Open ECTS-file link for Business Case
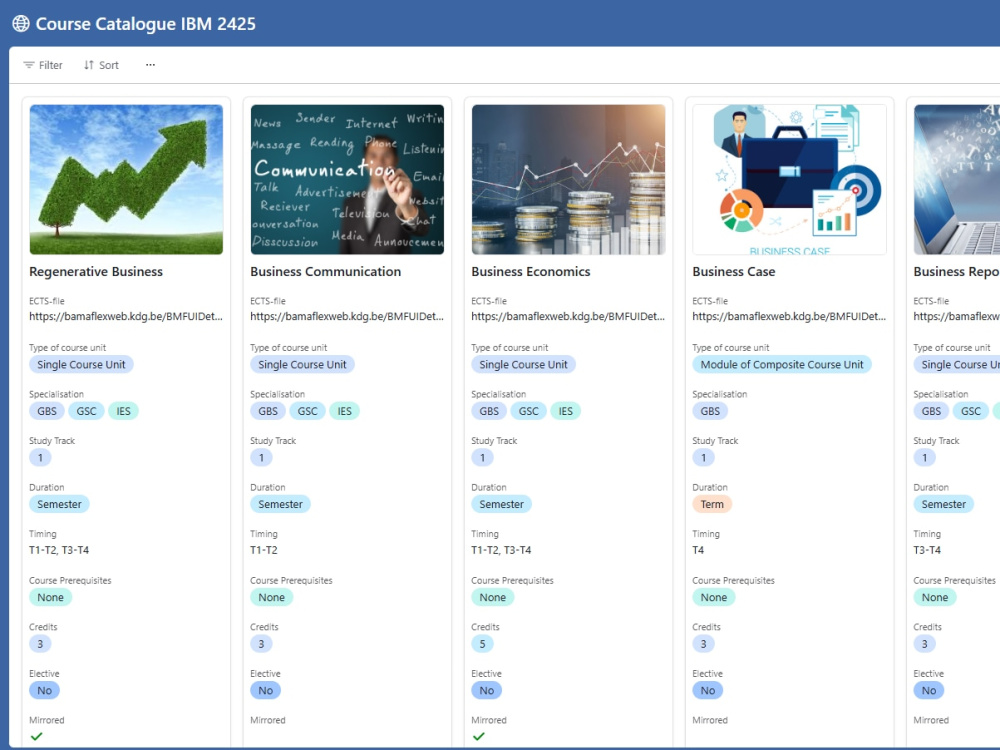The height and width of the screenshot is (750, 1000). click(x=790, y=316)
